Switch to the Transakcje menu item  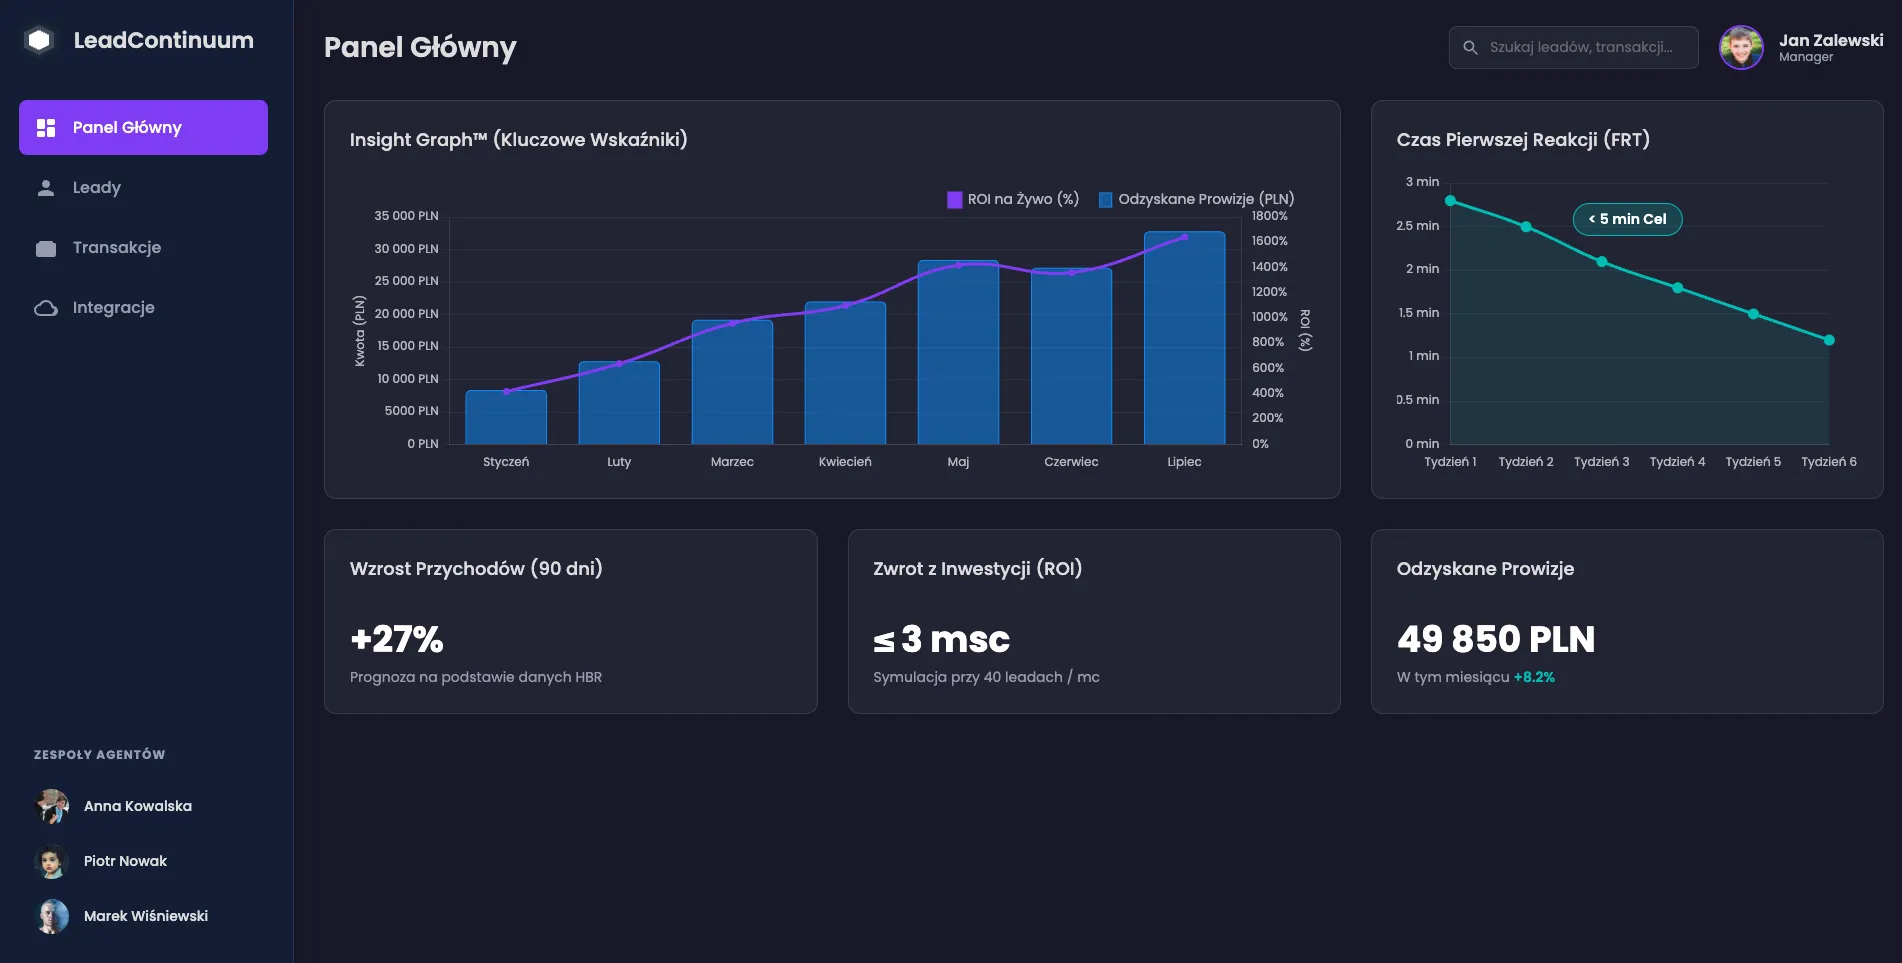click(116, 247)
